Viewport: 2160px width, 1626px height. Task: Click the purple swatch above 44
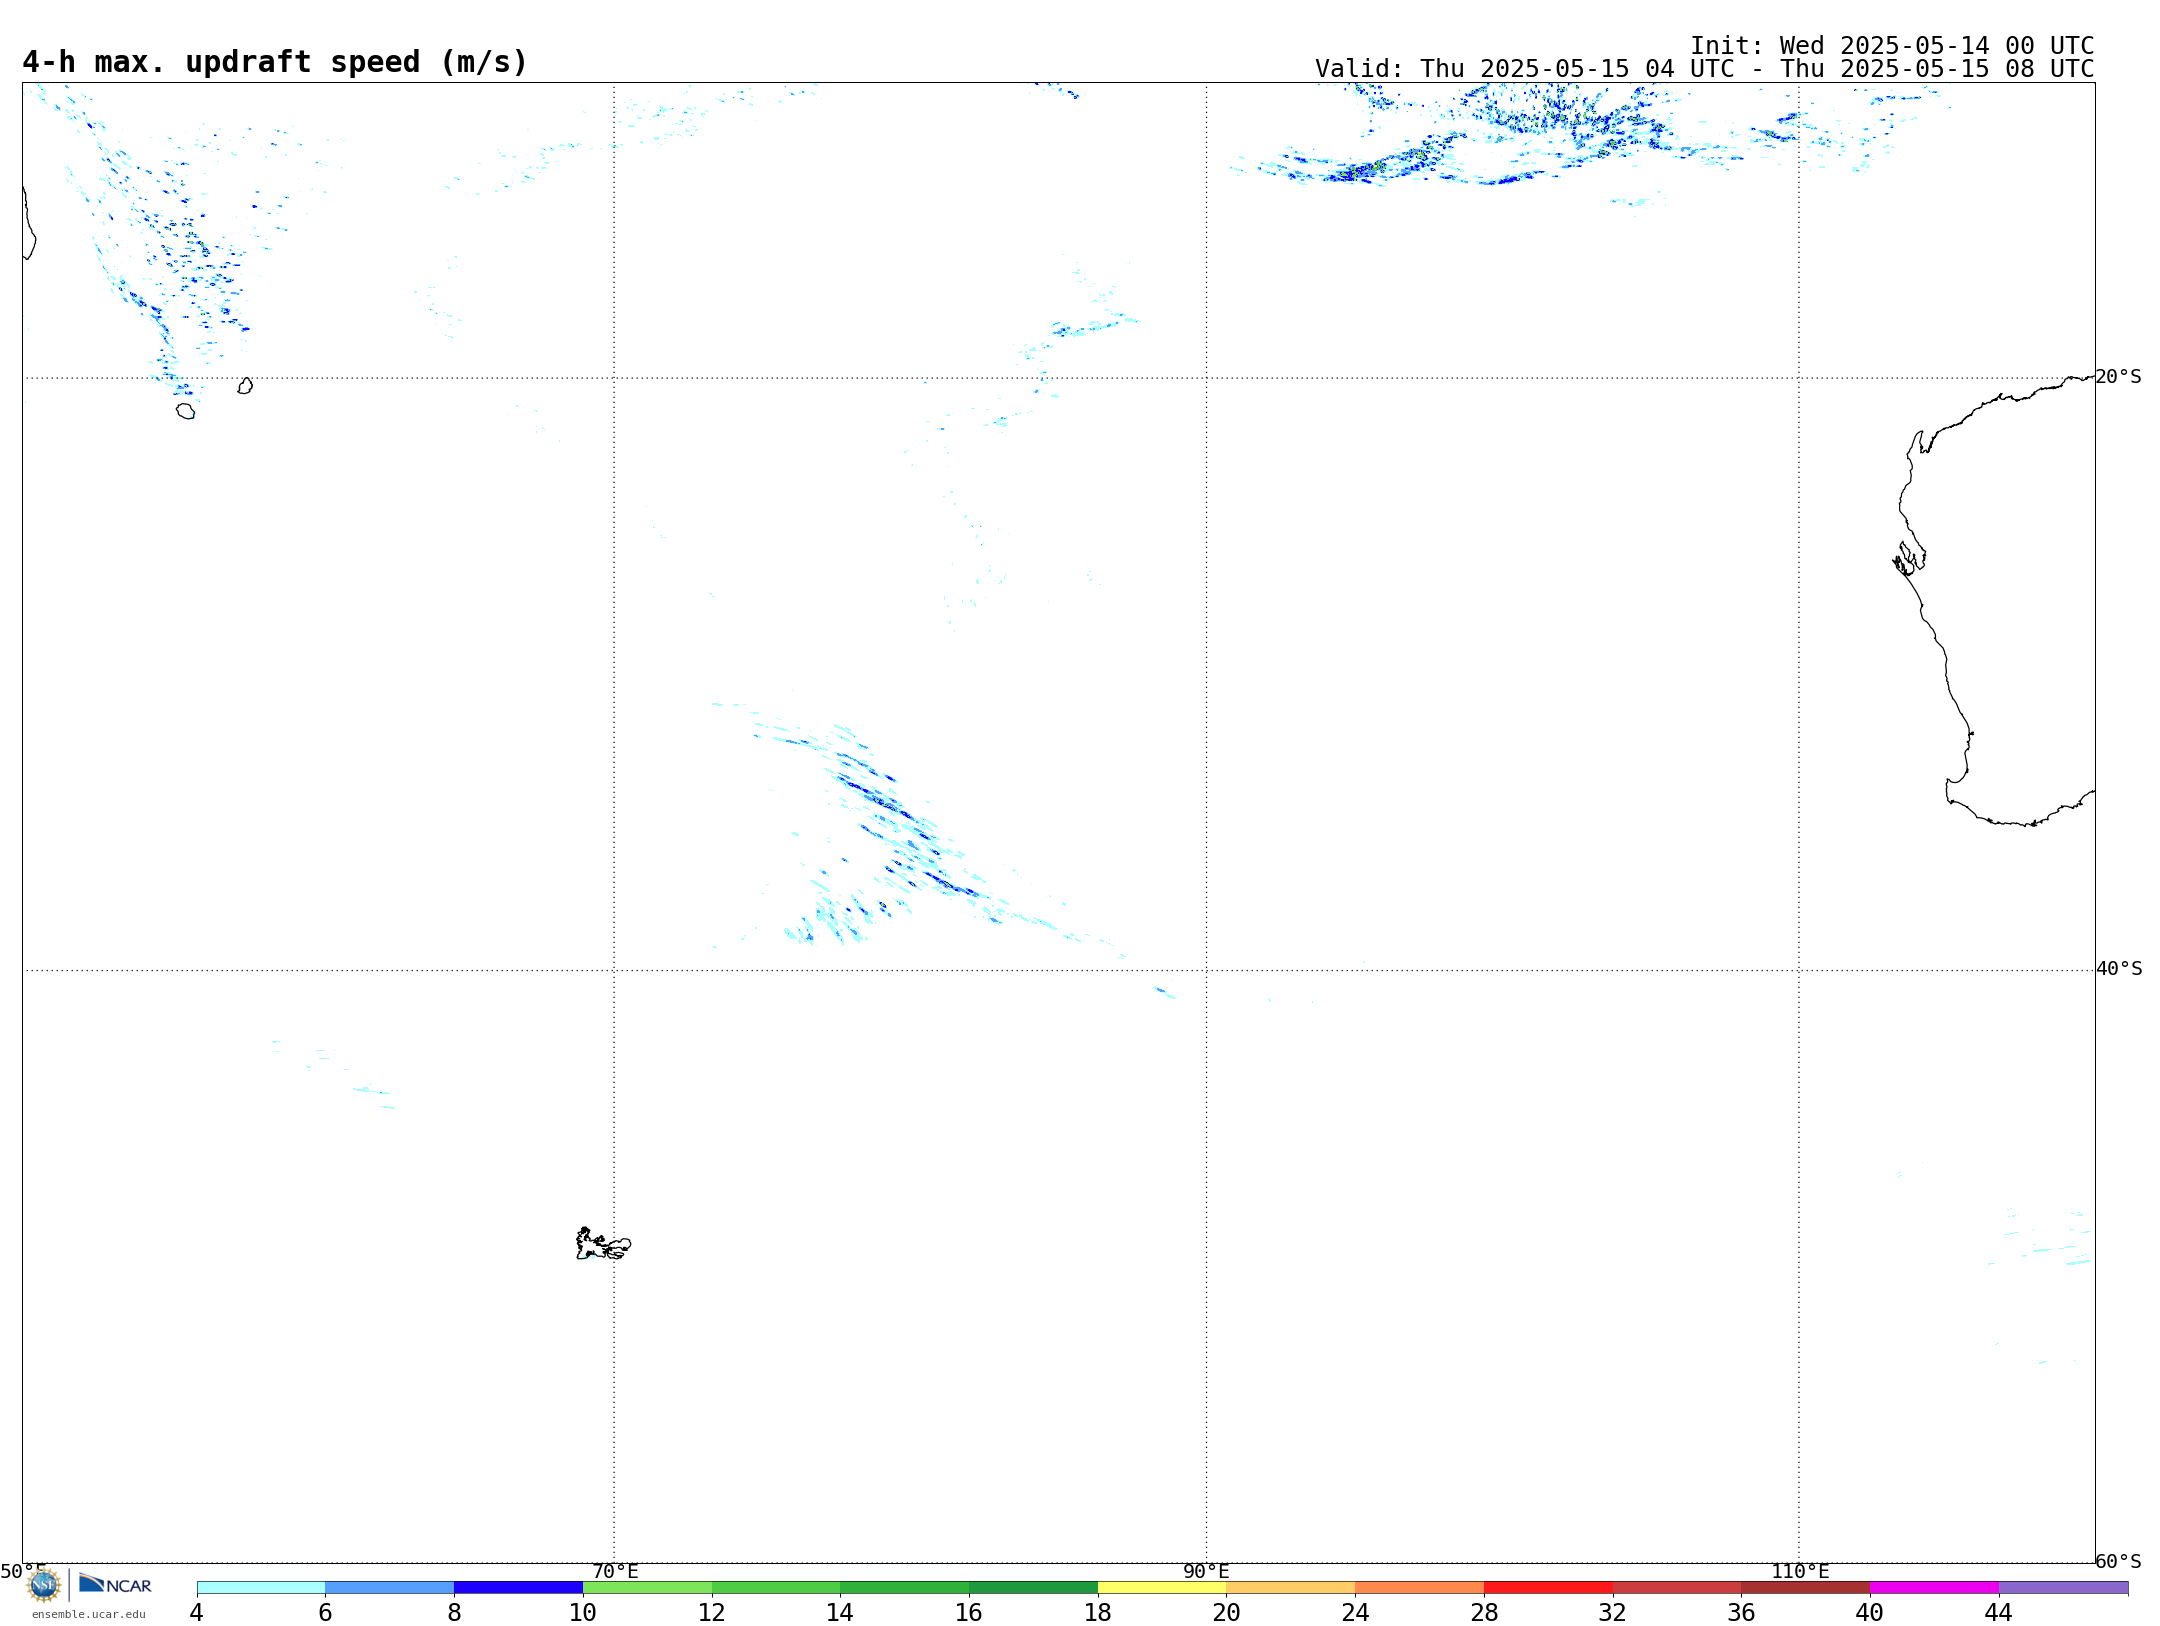(2063, 1587)
